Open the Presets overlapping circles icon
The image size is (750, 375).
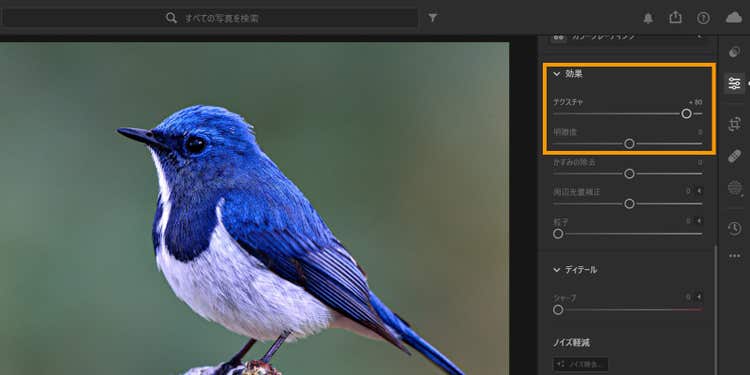point(734,52)
